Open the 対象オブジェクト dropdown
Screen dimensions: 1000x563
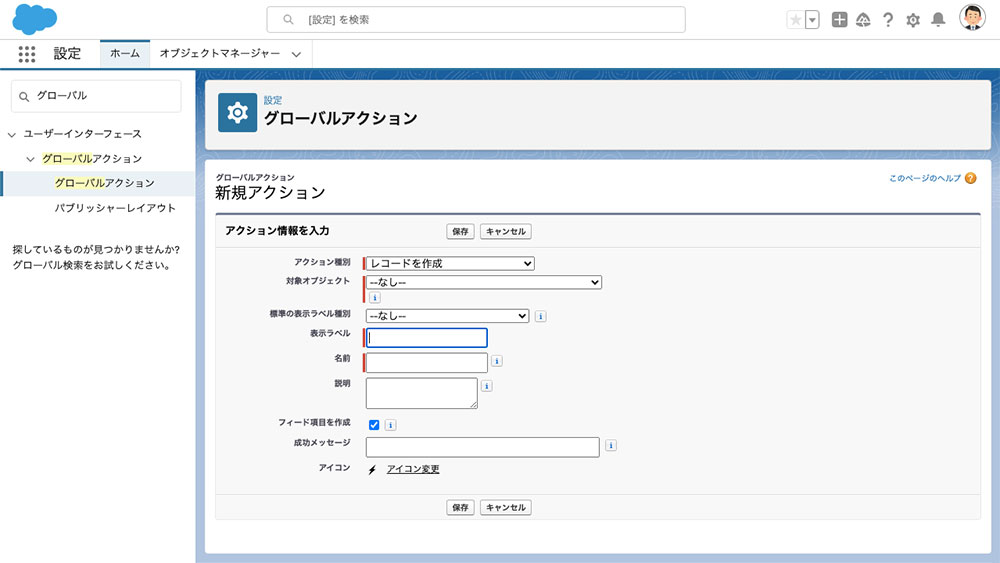483,282
